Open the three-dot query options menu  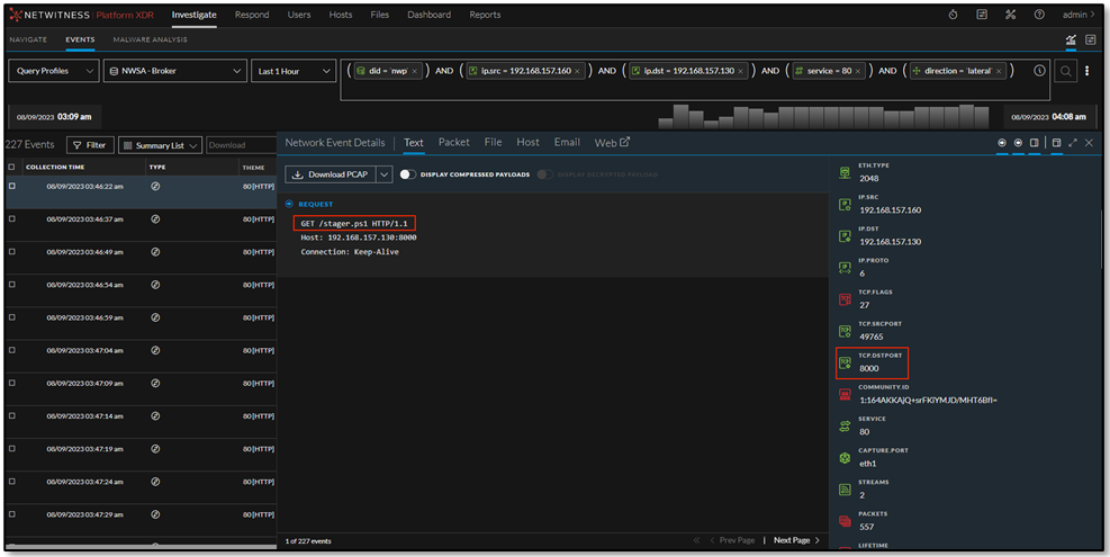pyautogui.click(x=1087, y=71)
